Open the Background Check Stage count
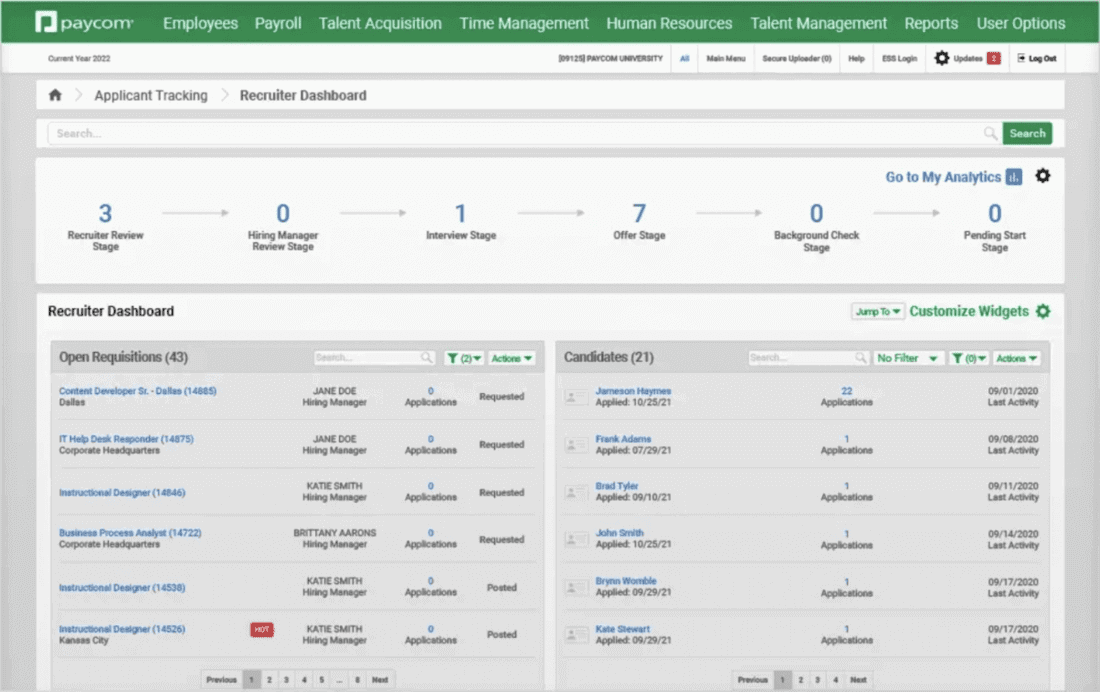This screenshot has height=692, width=1100. 816,213
